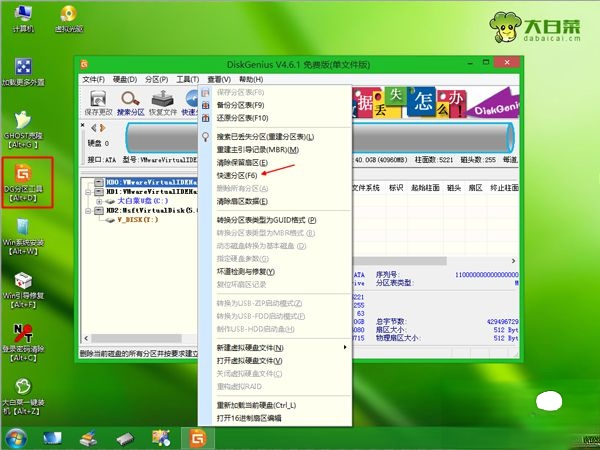Screen dimensions: 600x450
Task: Choose 备份分区表(F9) menu entry
Action: point(275,105)
